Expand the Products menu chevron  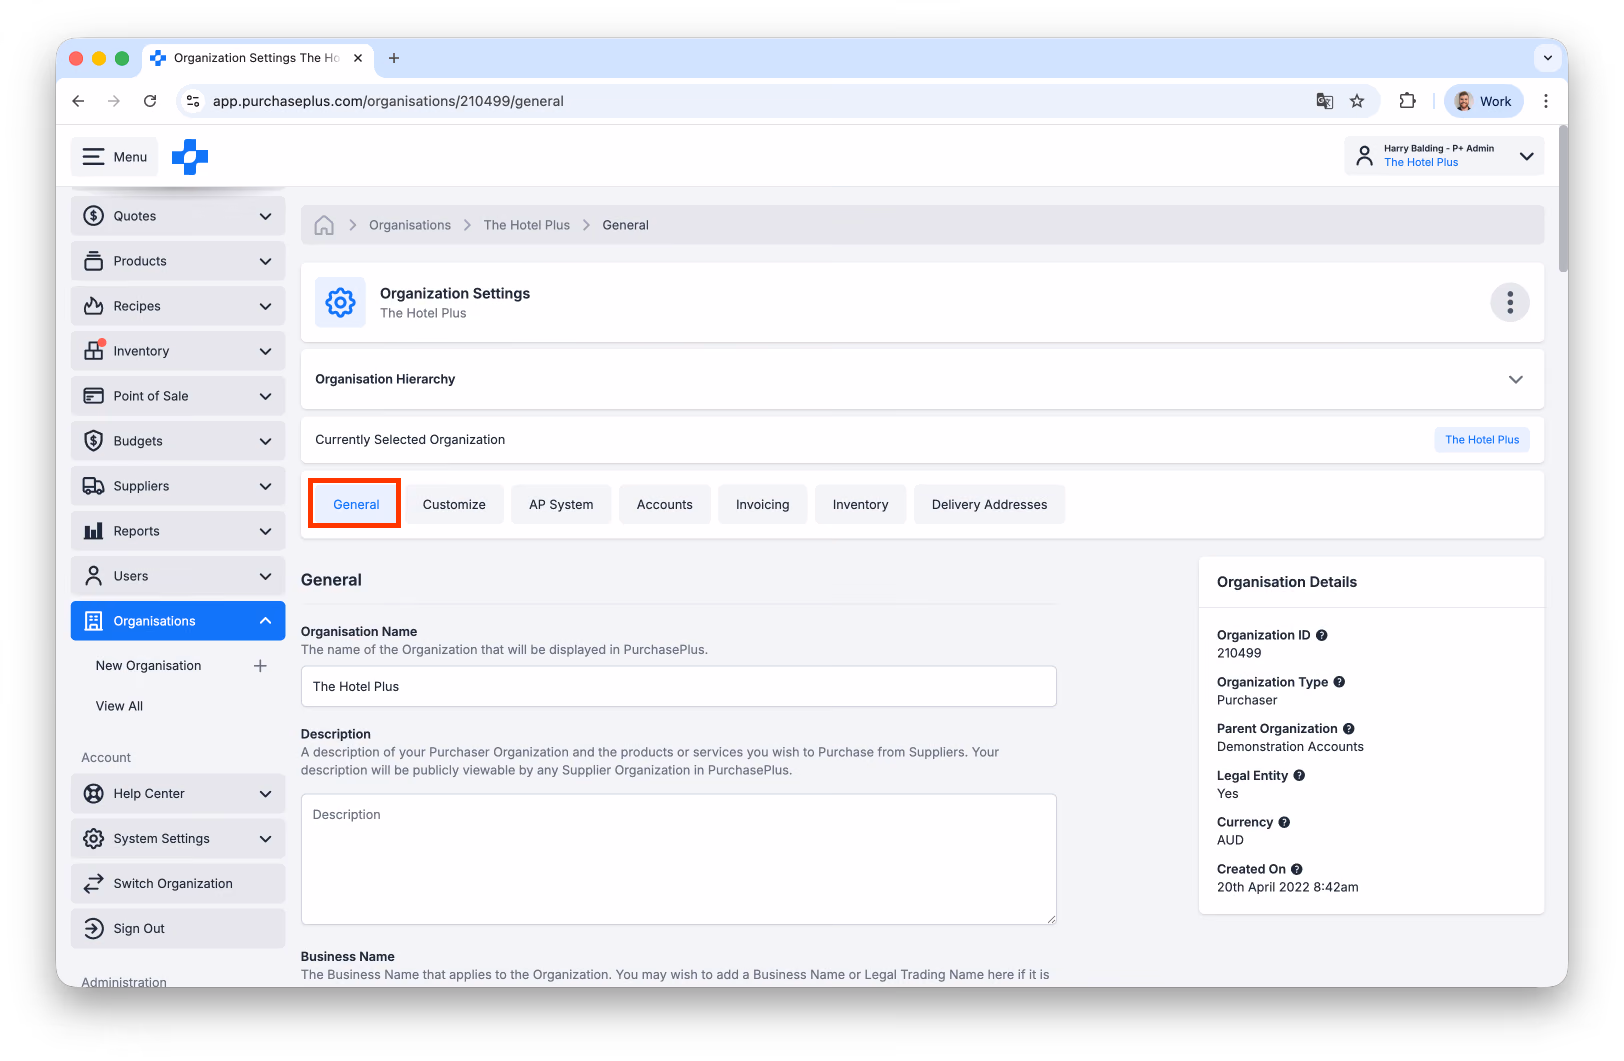click(265, 261)
